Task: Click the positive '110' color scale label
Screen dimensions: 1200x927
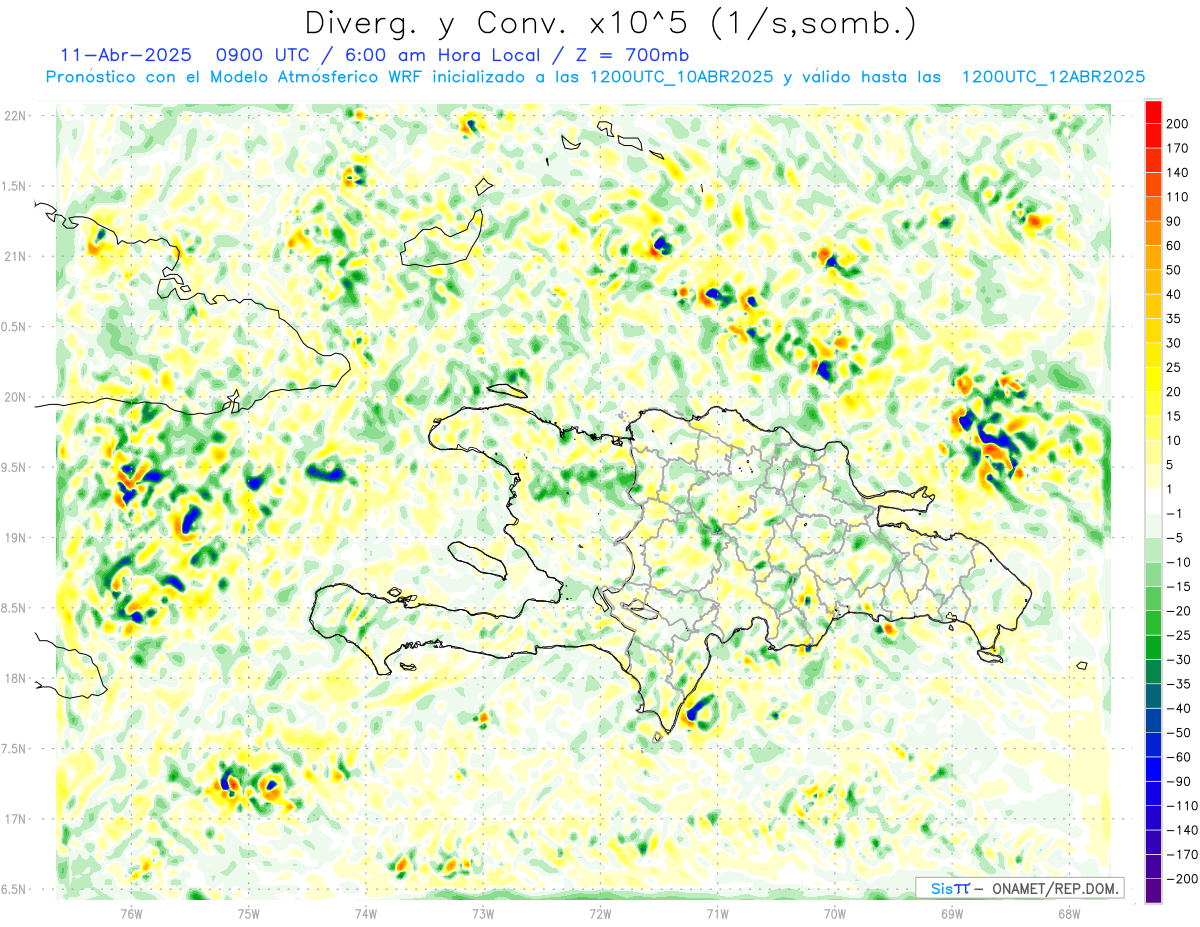Action: [1177, 197]
